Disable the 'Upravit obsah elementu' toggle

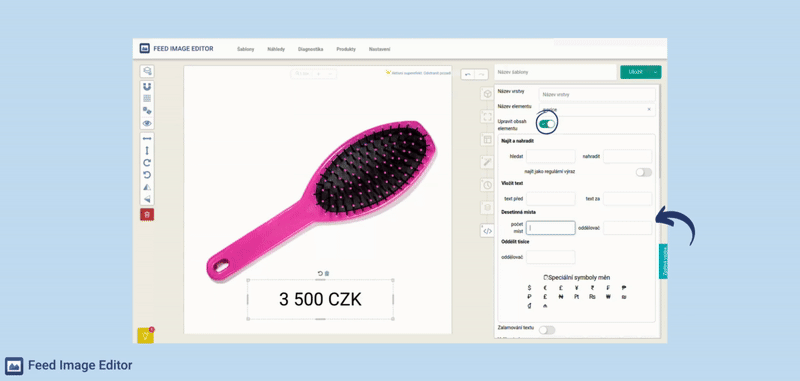pyautogui.click(x=547, y=124)
